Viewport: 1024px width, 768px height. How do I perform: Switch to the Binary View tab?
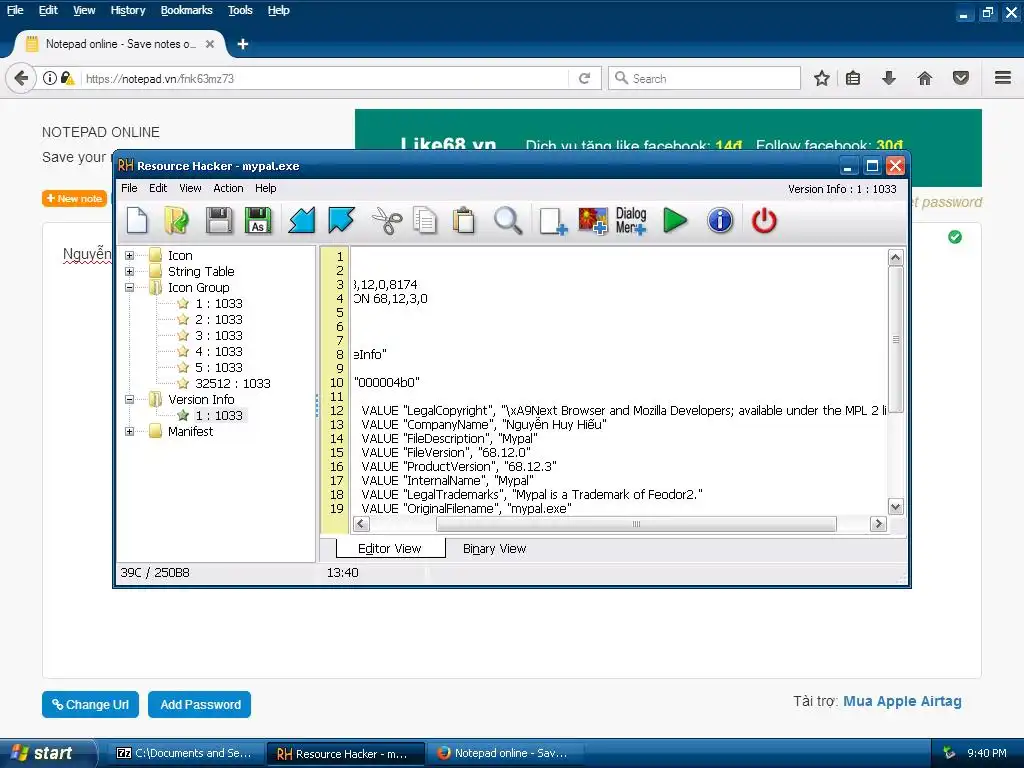tap(494, 549)
